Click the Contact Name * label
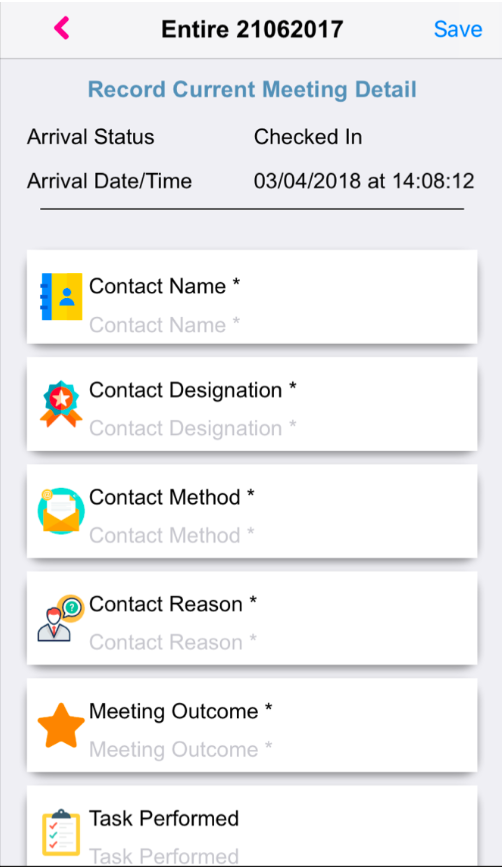Image resolution: width=502 pixels, height=867 pixels. coord(165,286)
